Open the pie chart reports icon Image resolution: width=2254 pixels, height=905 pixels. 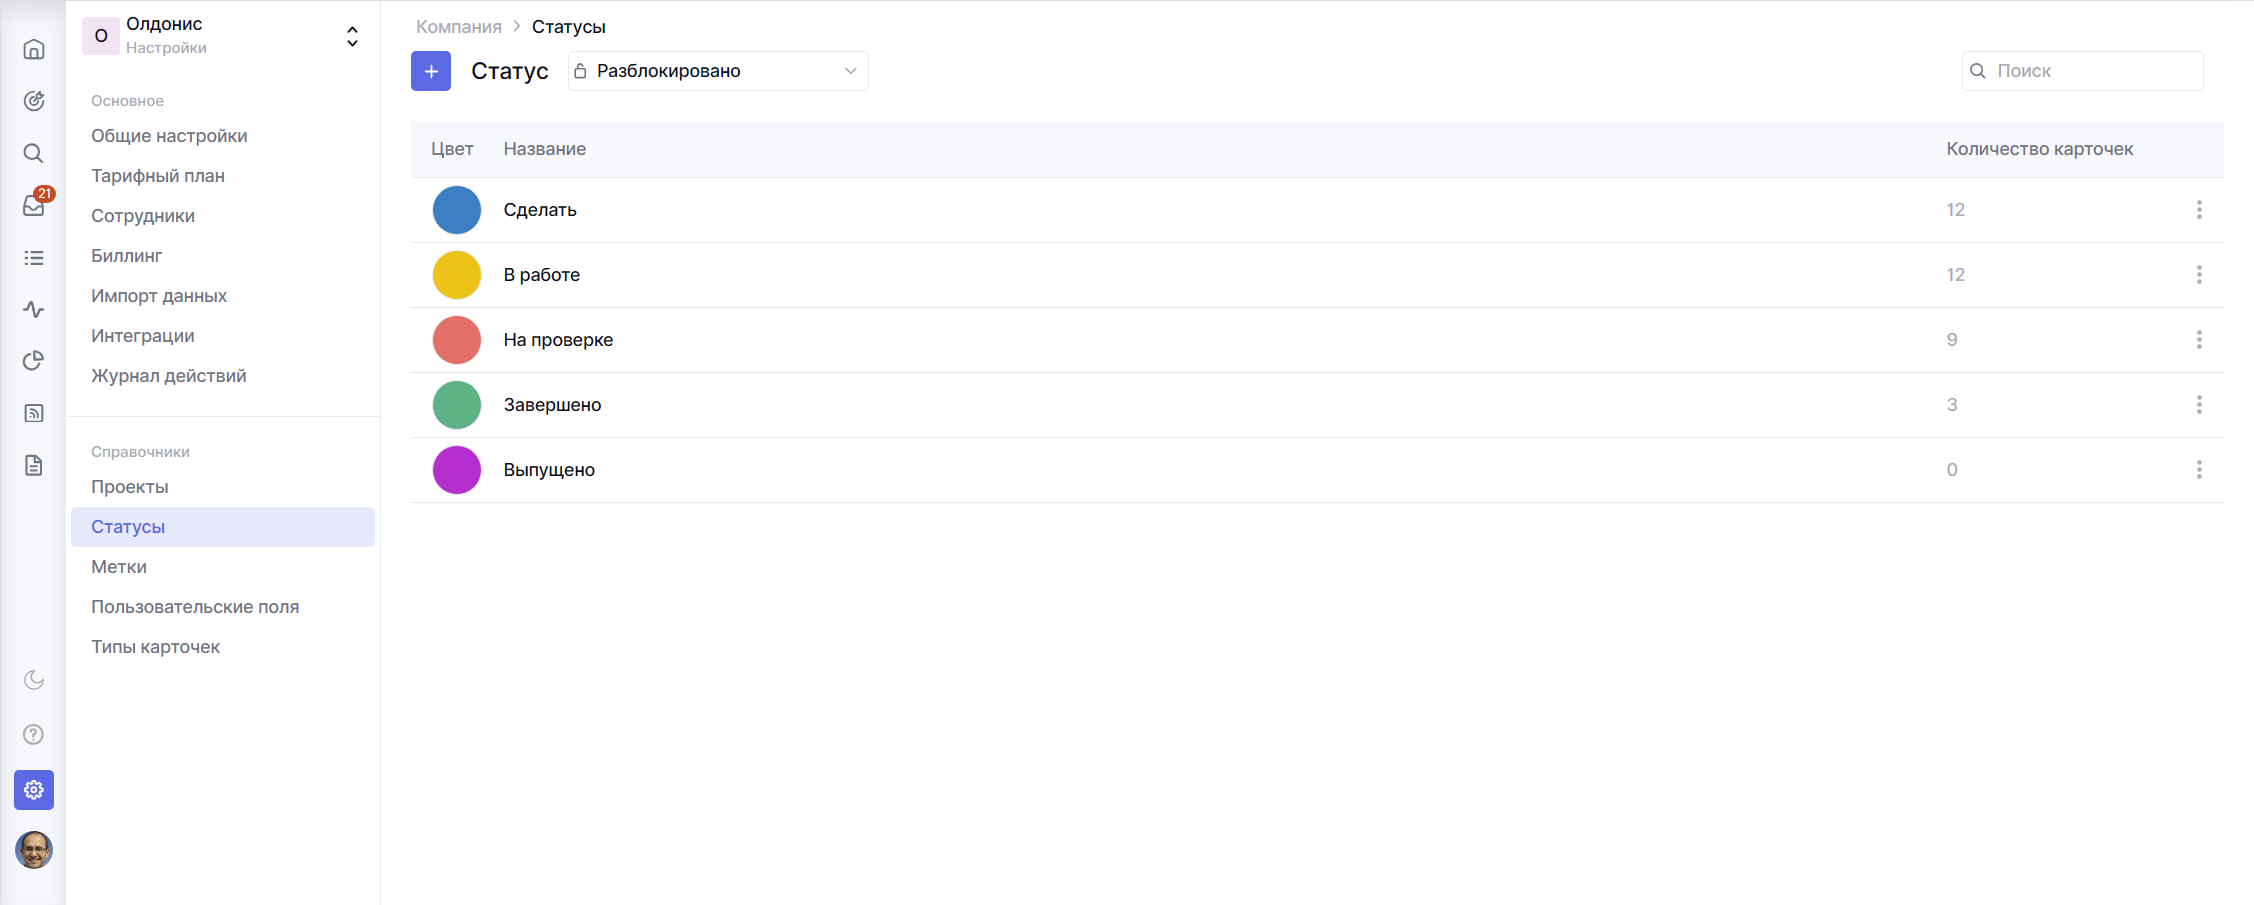coord(34,361)
